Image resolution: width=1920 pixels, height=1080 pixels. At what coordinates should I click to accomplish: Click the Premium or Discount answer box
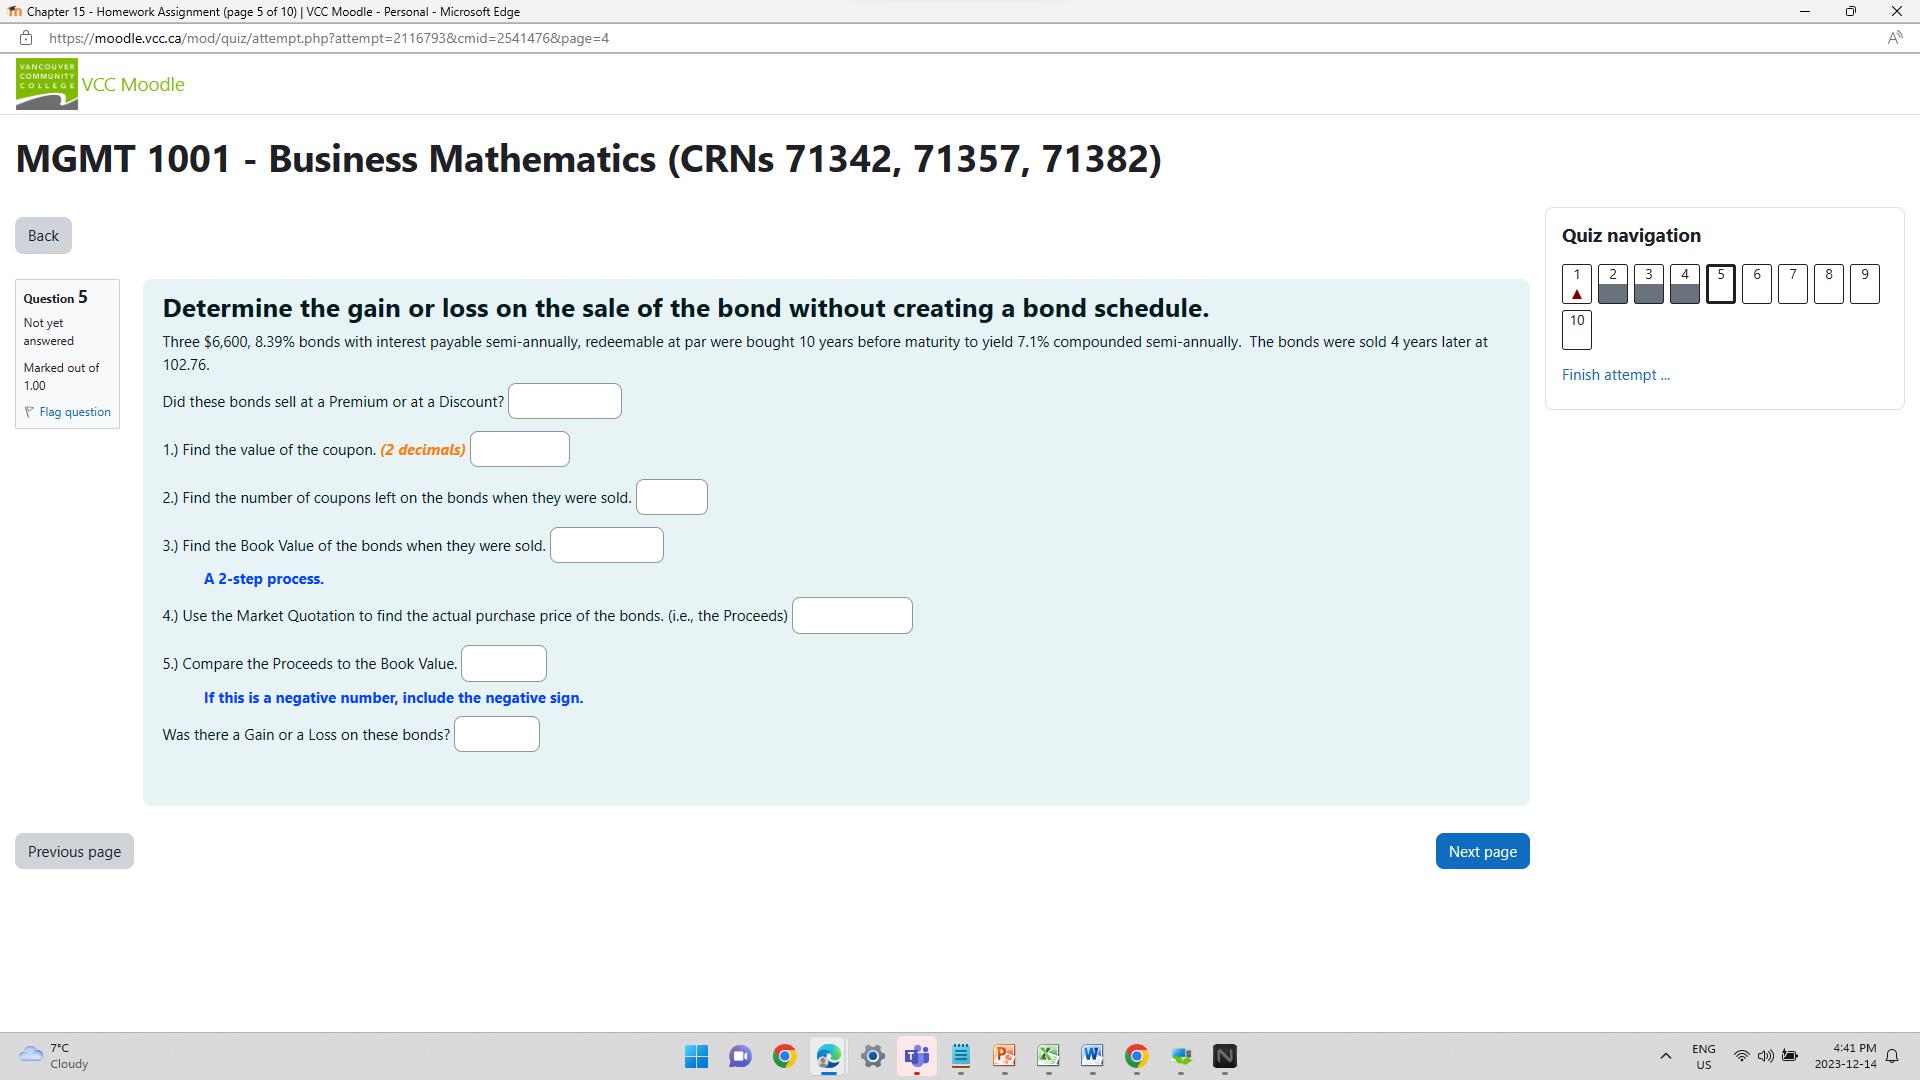[565, 401]
